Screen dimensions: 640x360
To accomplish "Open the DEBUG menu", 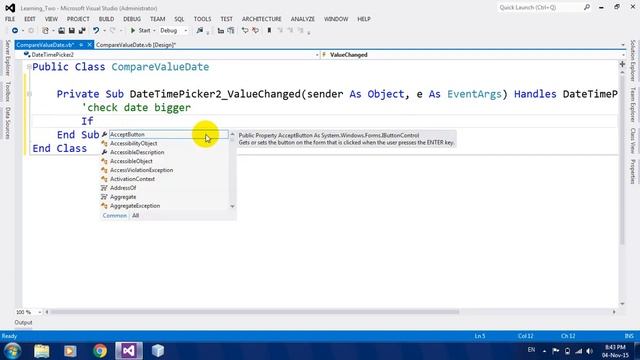I will tap(132, 19).
